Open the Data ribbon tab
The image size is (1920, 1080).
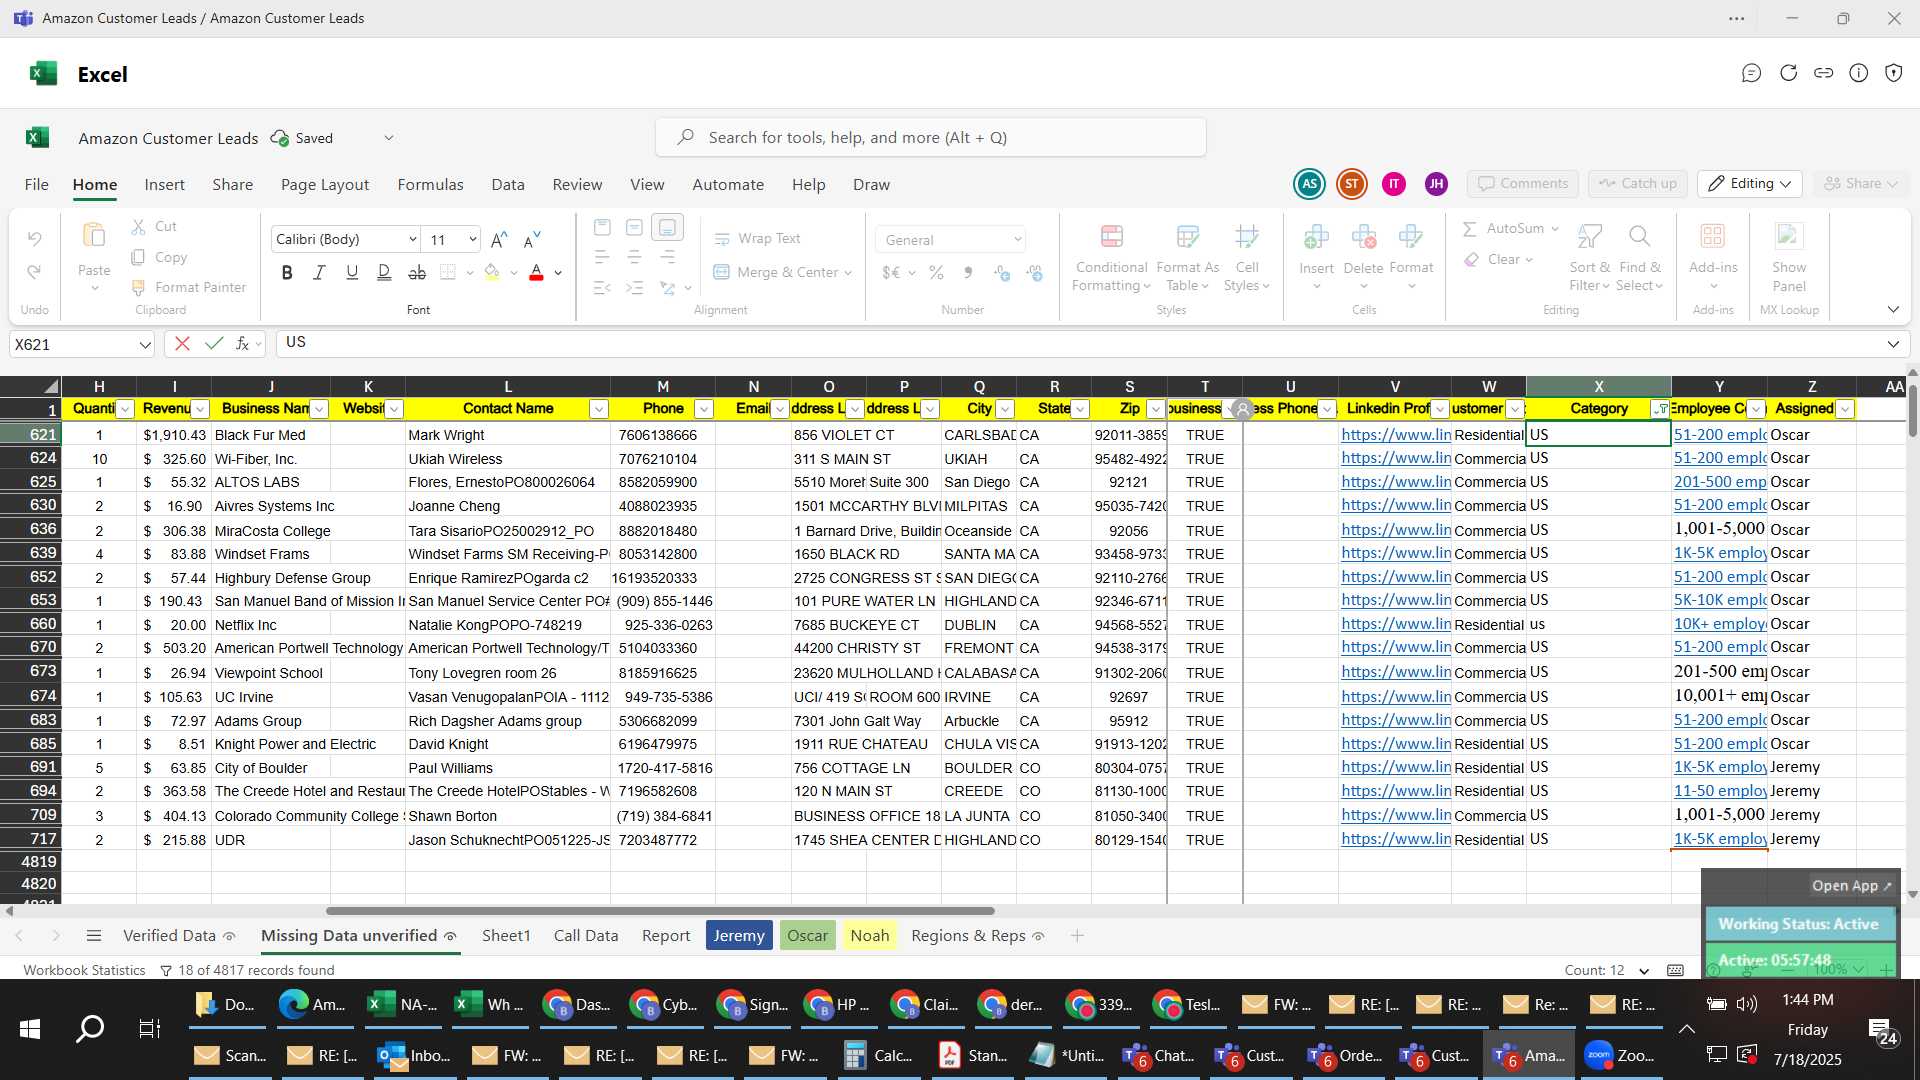pyautogui.click(x=507, y=185)
